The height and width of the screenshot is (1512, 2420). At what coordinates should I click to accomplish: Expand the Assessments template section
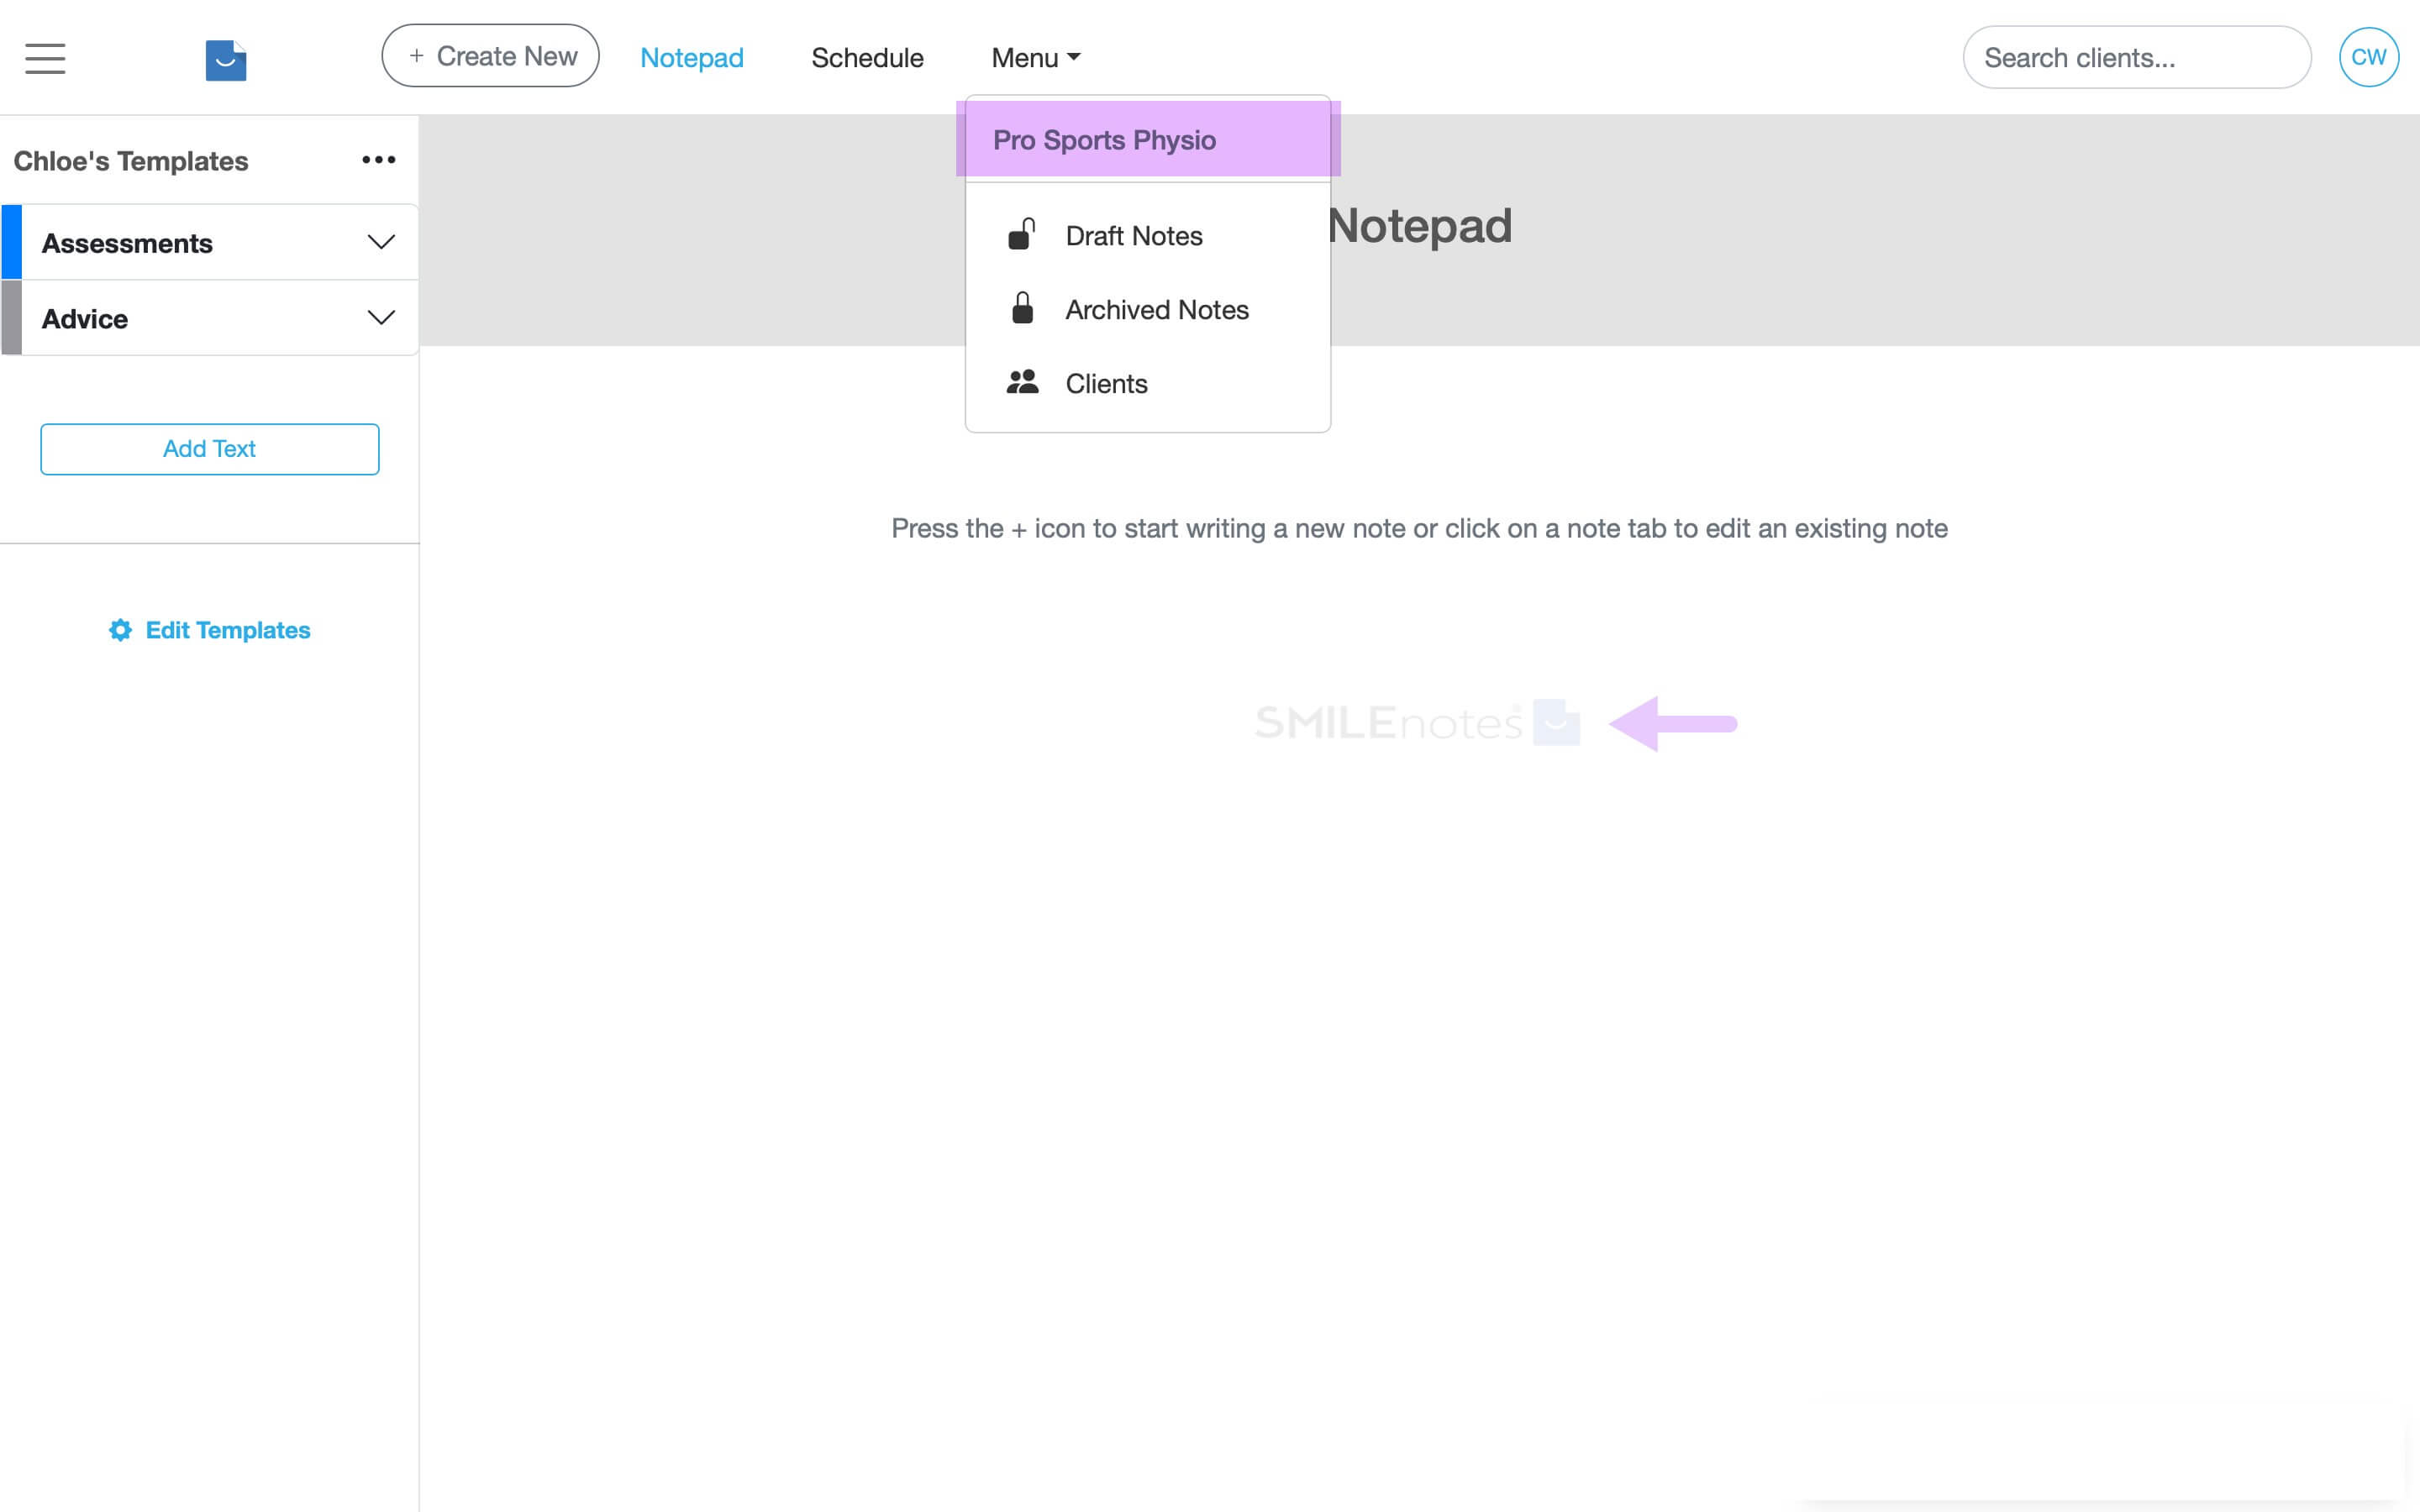pos(380,241)
